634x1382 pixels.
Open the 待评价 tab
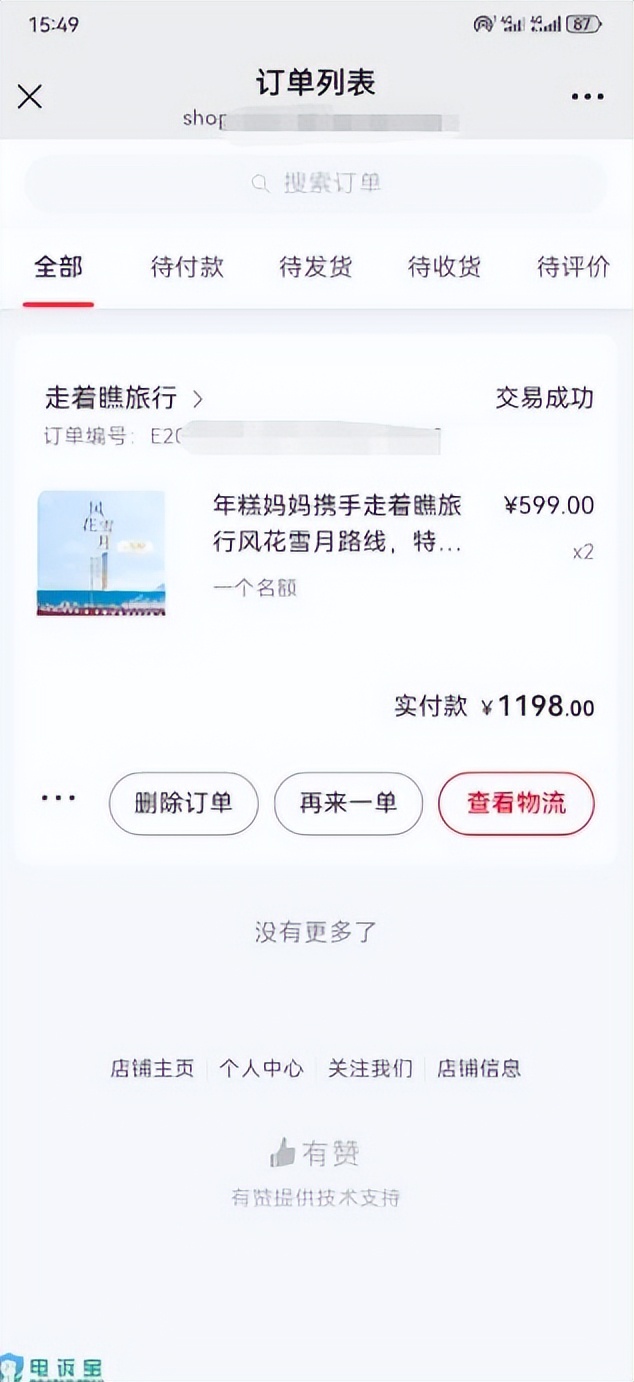pyautogui.click(x=572, y=267)
